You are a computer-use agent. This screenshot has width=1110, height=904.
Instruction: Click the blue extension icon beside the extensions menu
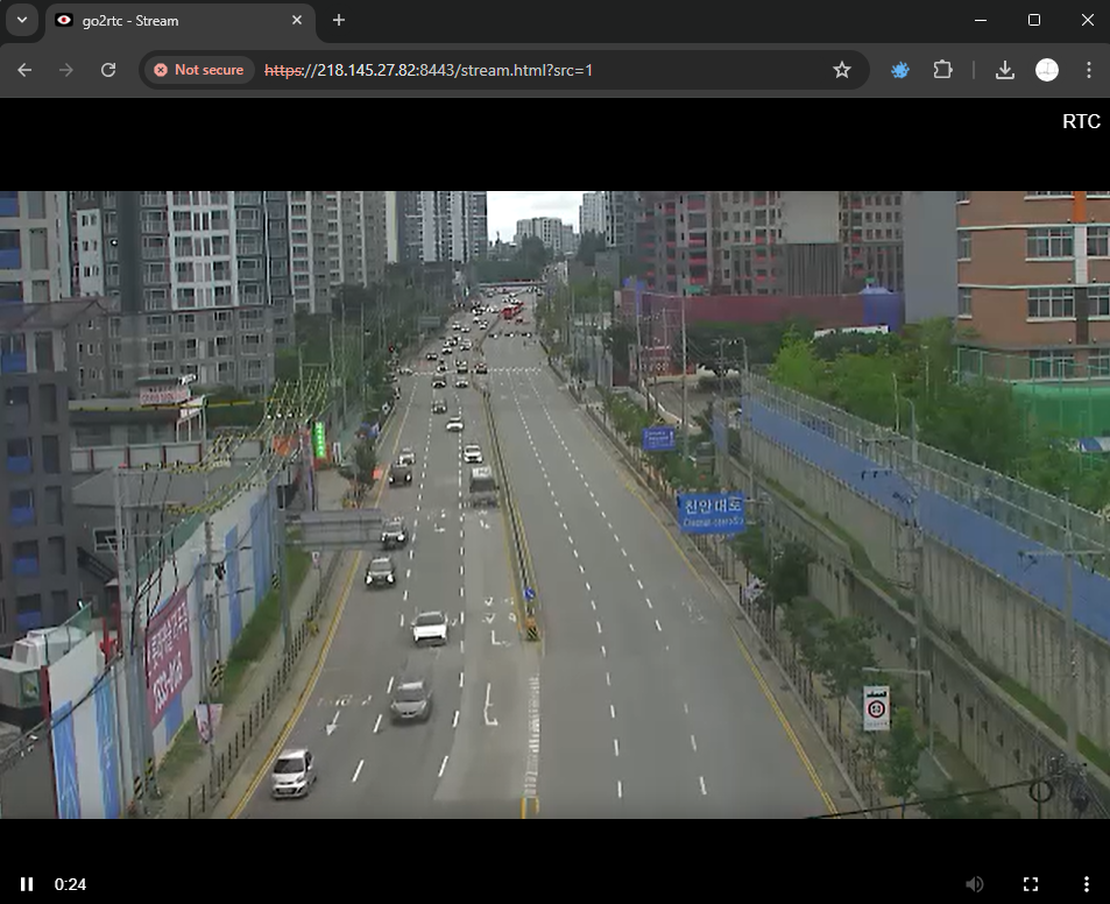point(899,70)
